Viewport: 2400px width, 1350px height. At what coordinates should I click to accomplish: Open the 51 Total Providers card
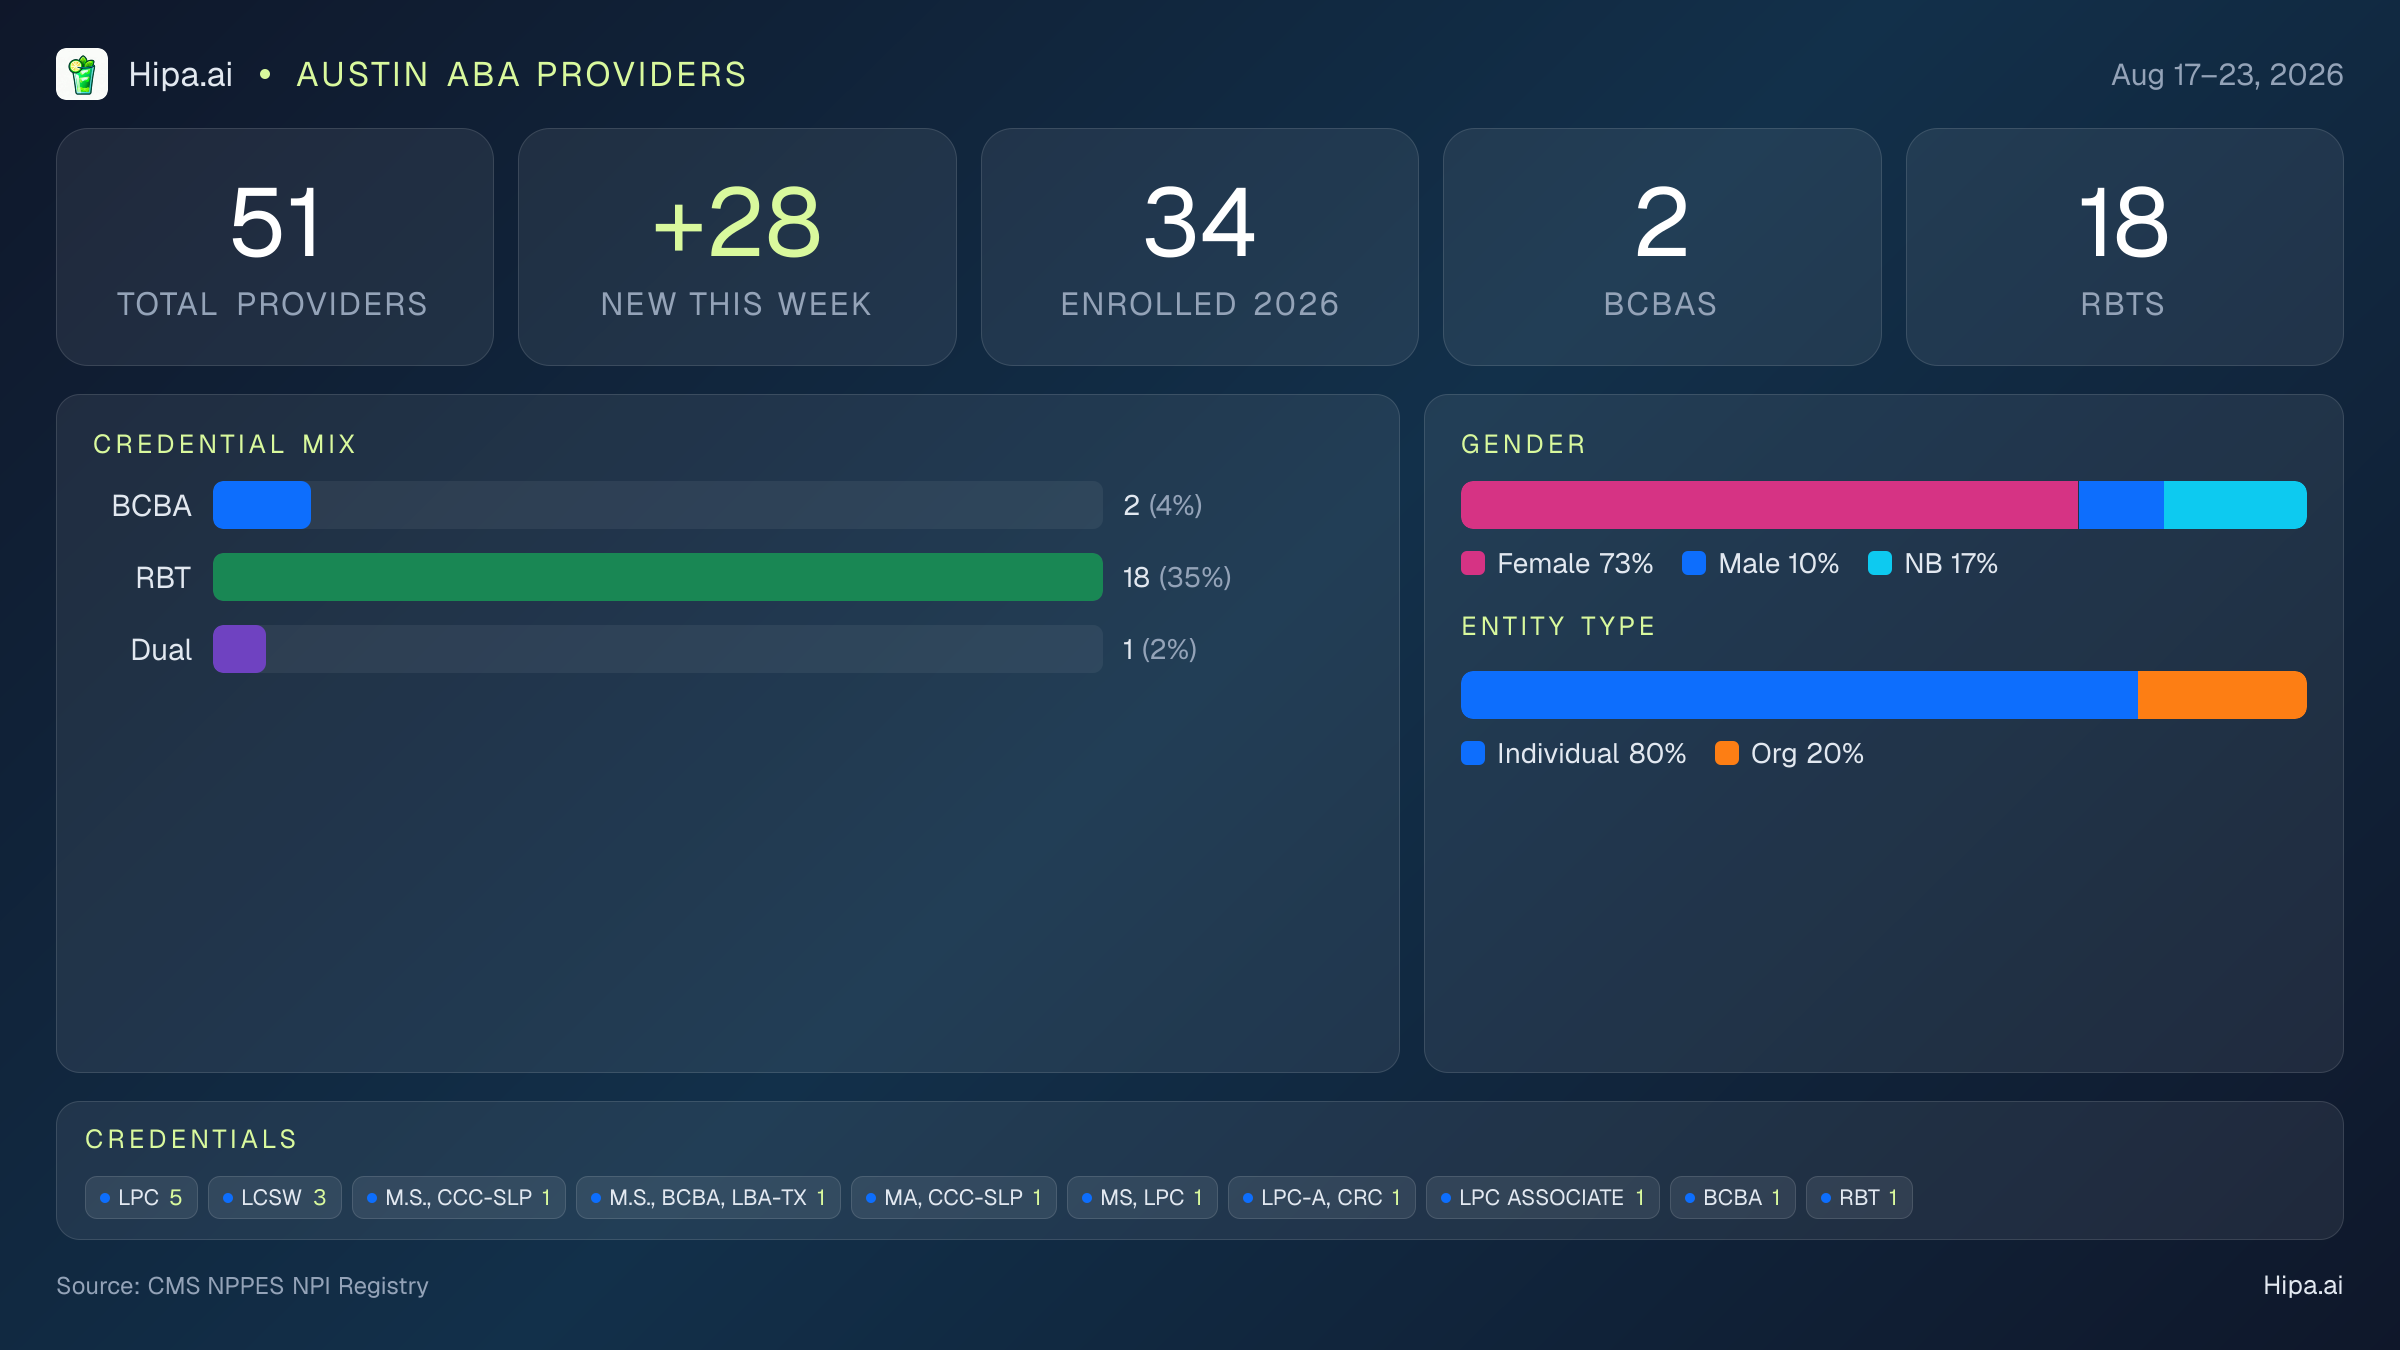point(275,247)
